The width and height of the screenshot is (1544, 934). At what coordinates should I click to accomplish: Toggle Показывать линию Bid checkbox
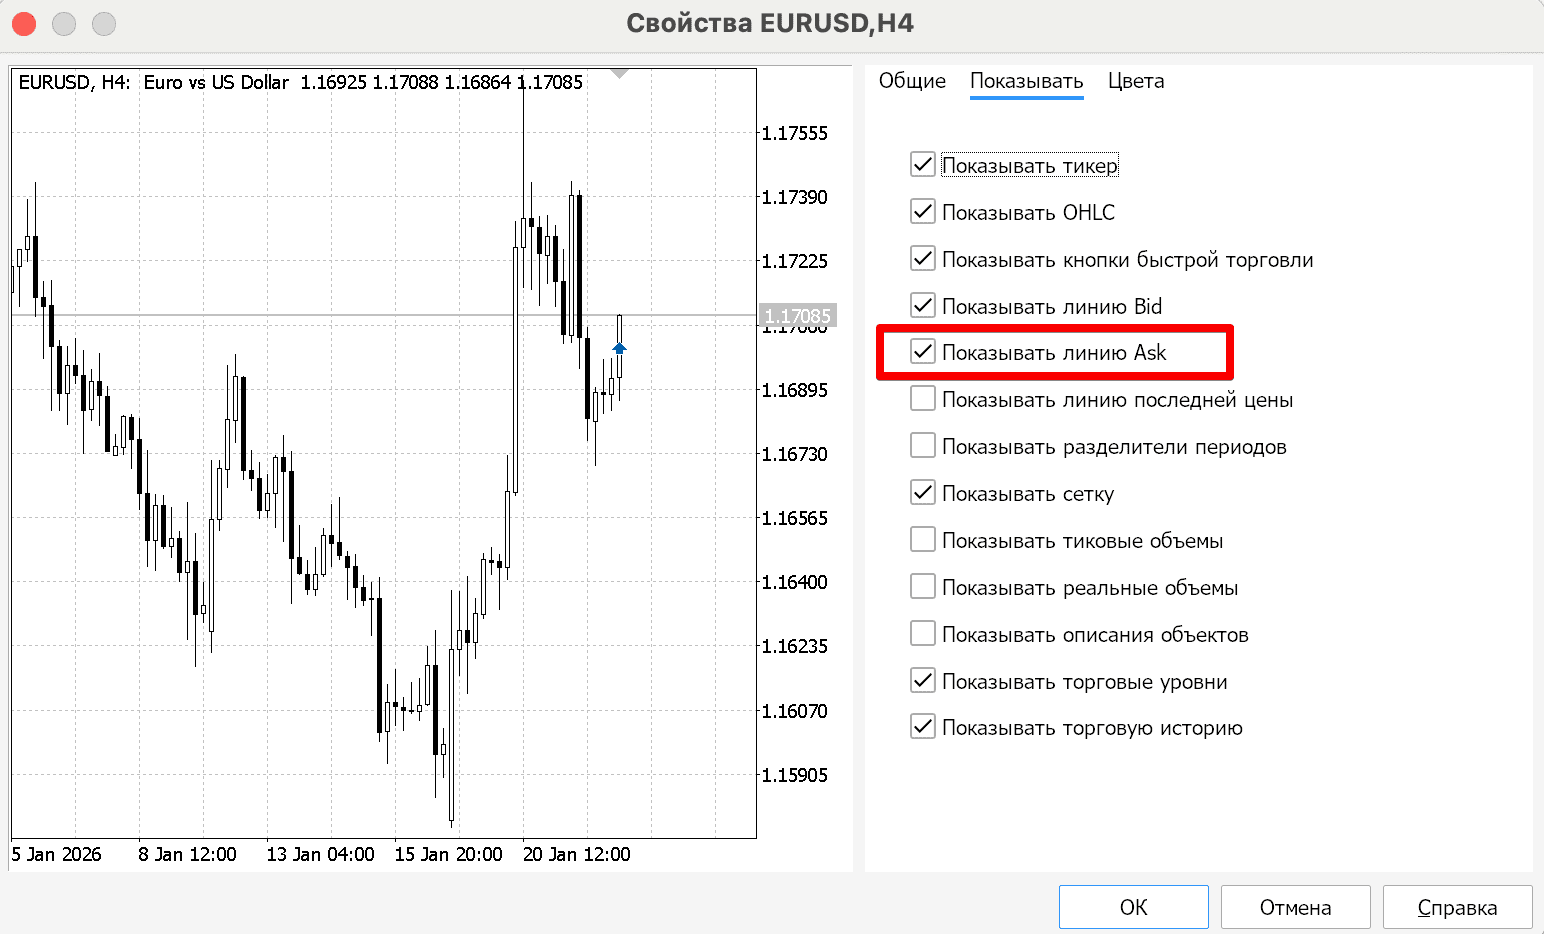(x=923, y=306)
